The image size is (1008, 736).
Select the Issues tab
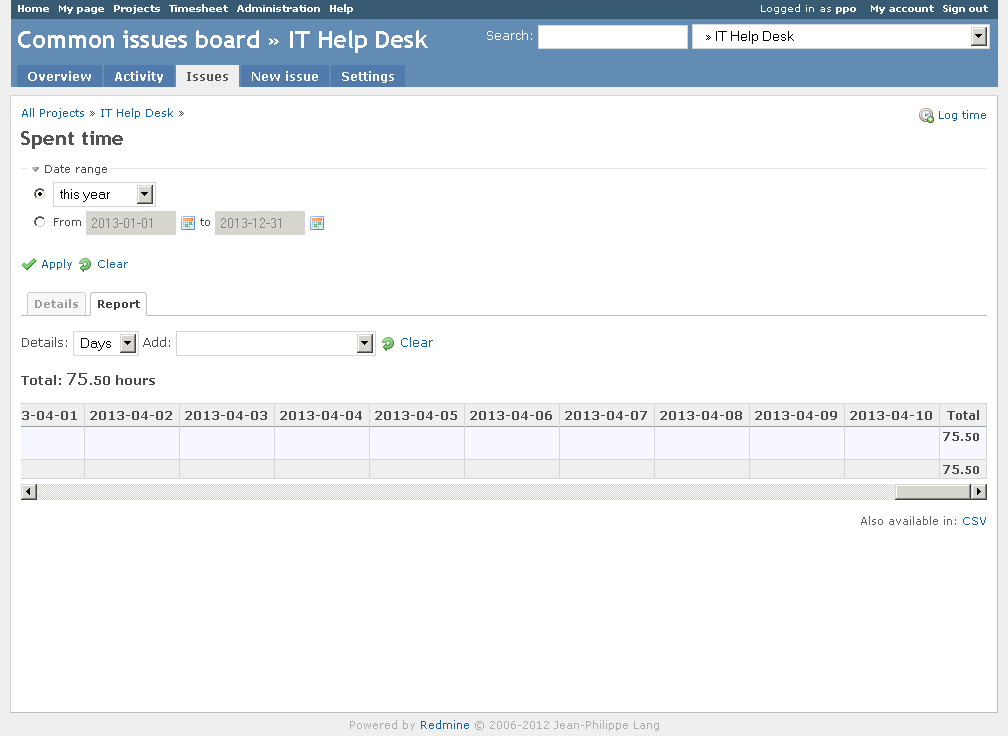[x=207, y=76]
